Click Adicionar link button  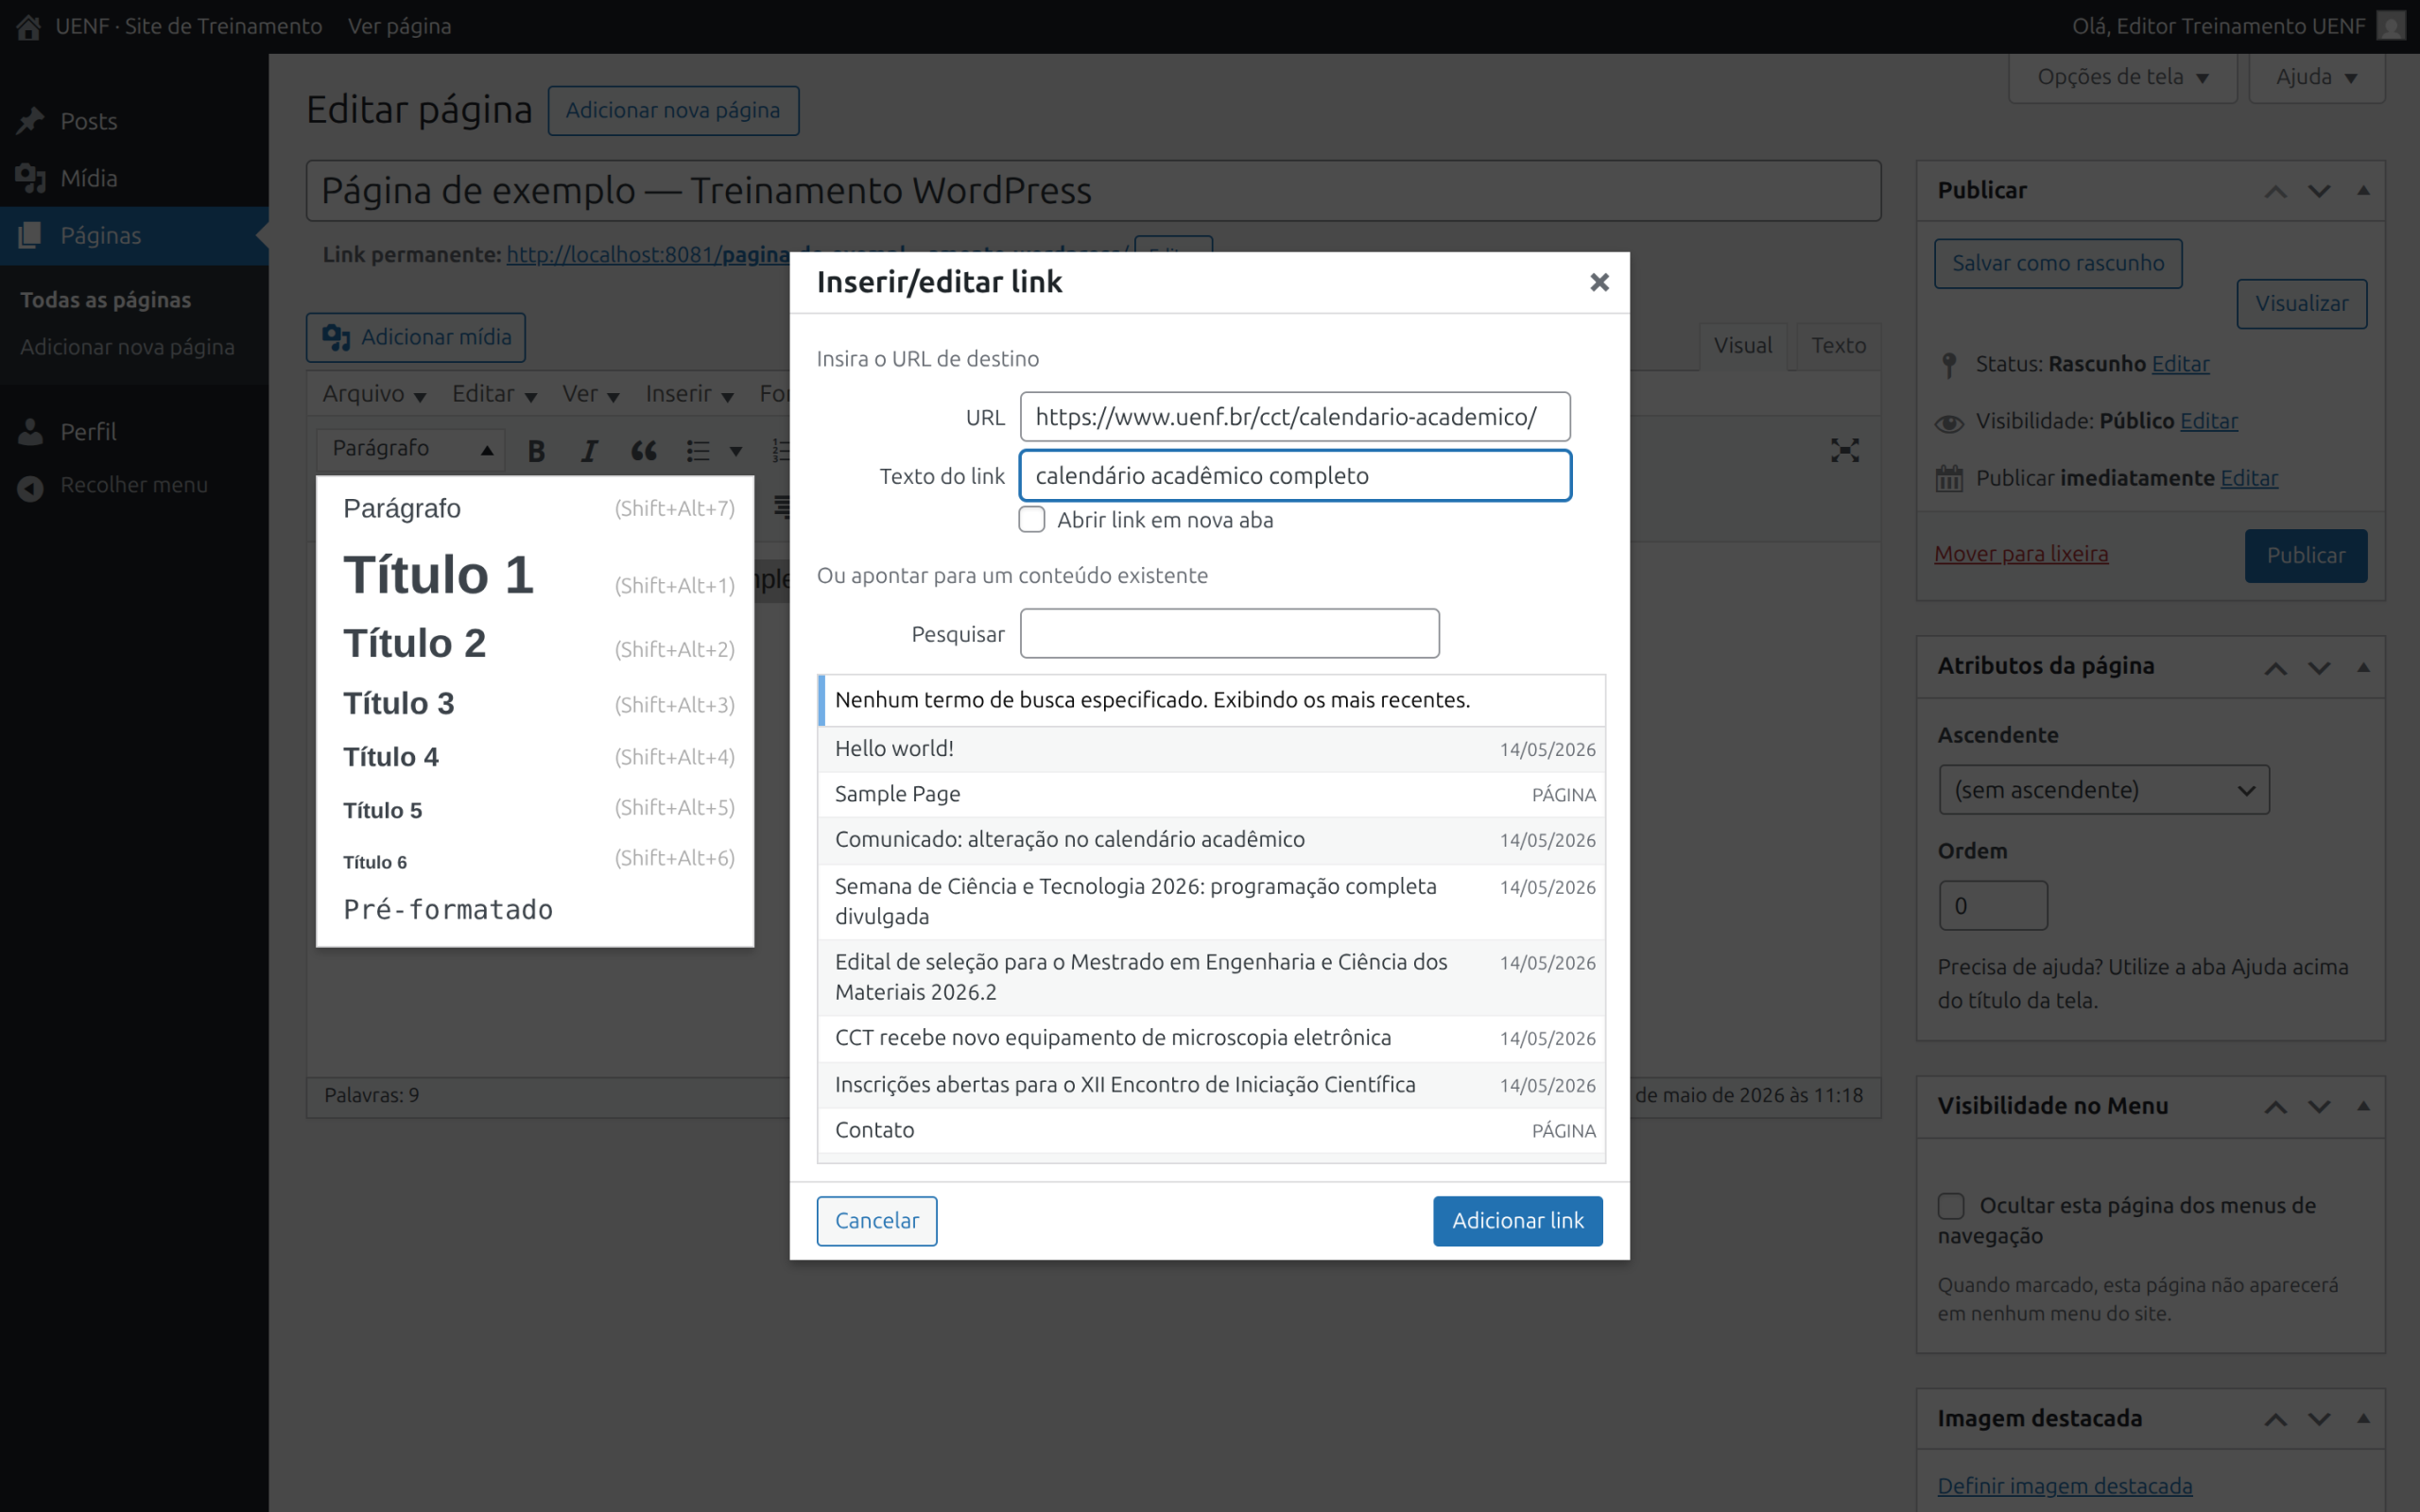point(1517,1221)
